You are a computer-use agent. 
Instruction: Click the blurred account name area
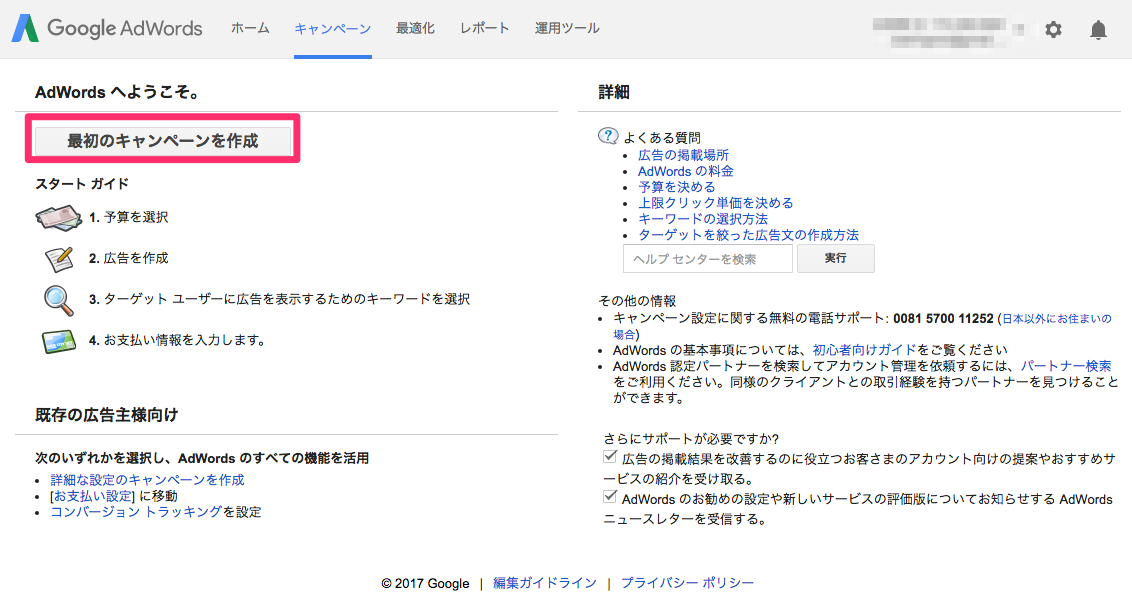click(948, 32)
